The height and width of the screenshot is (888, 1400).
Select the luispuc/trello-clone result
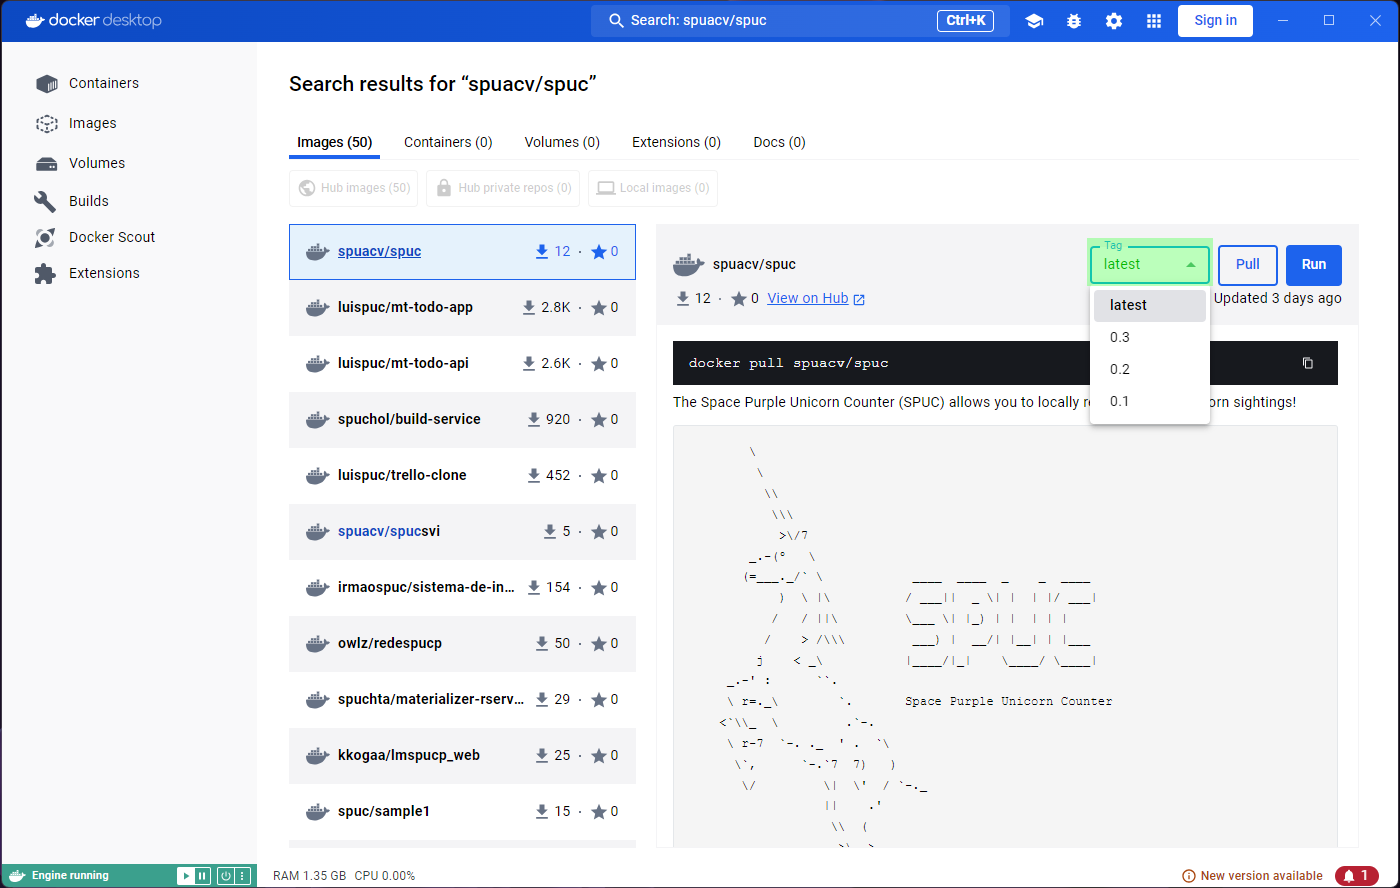coord(462,475)
